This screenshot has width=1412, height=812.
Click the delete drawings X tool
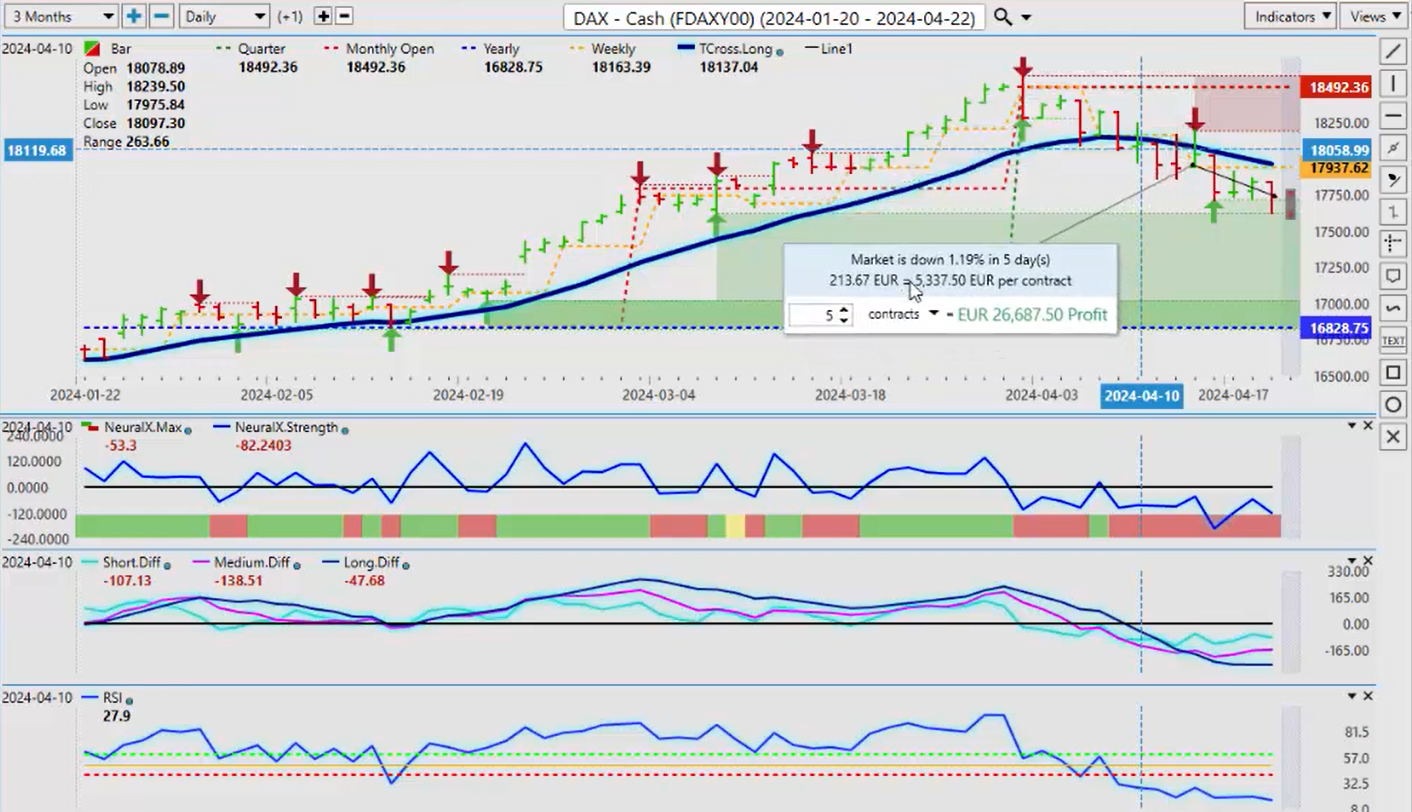1393,437
